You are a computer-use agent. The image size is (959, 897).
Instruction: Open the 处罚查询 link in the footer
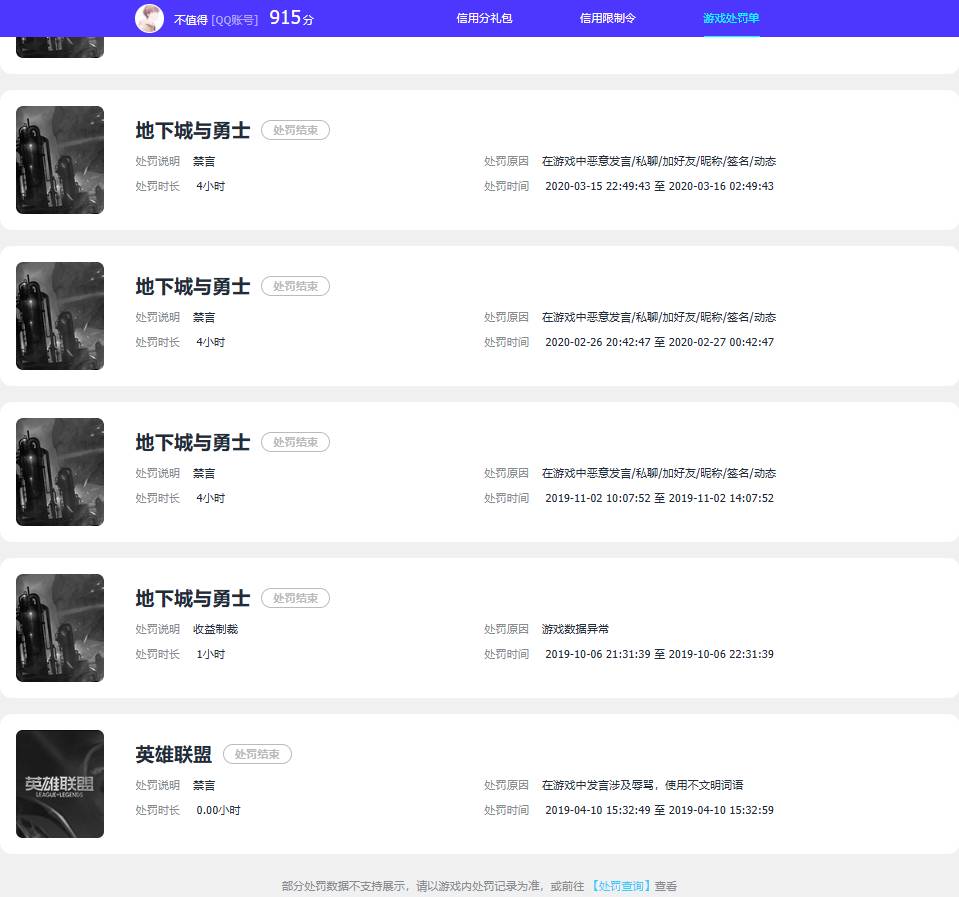coord(621,886)
